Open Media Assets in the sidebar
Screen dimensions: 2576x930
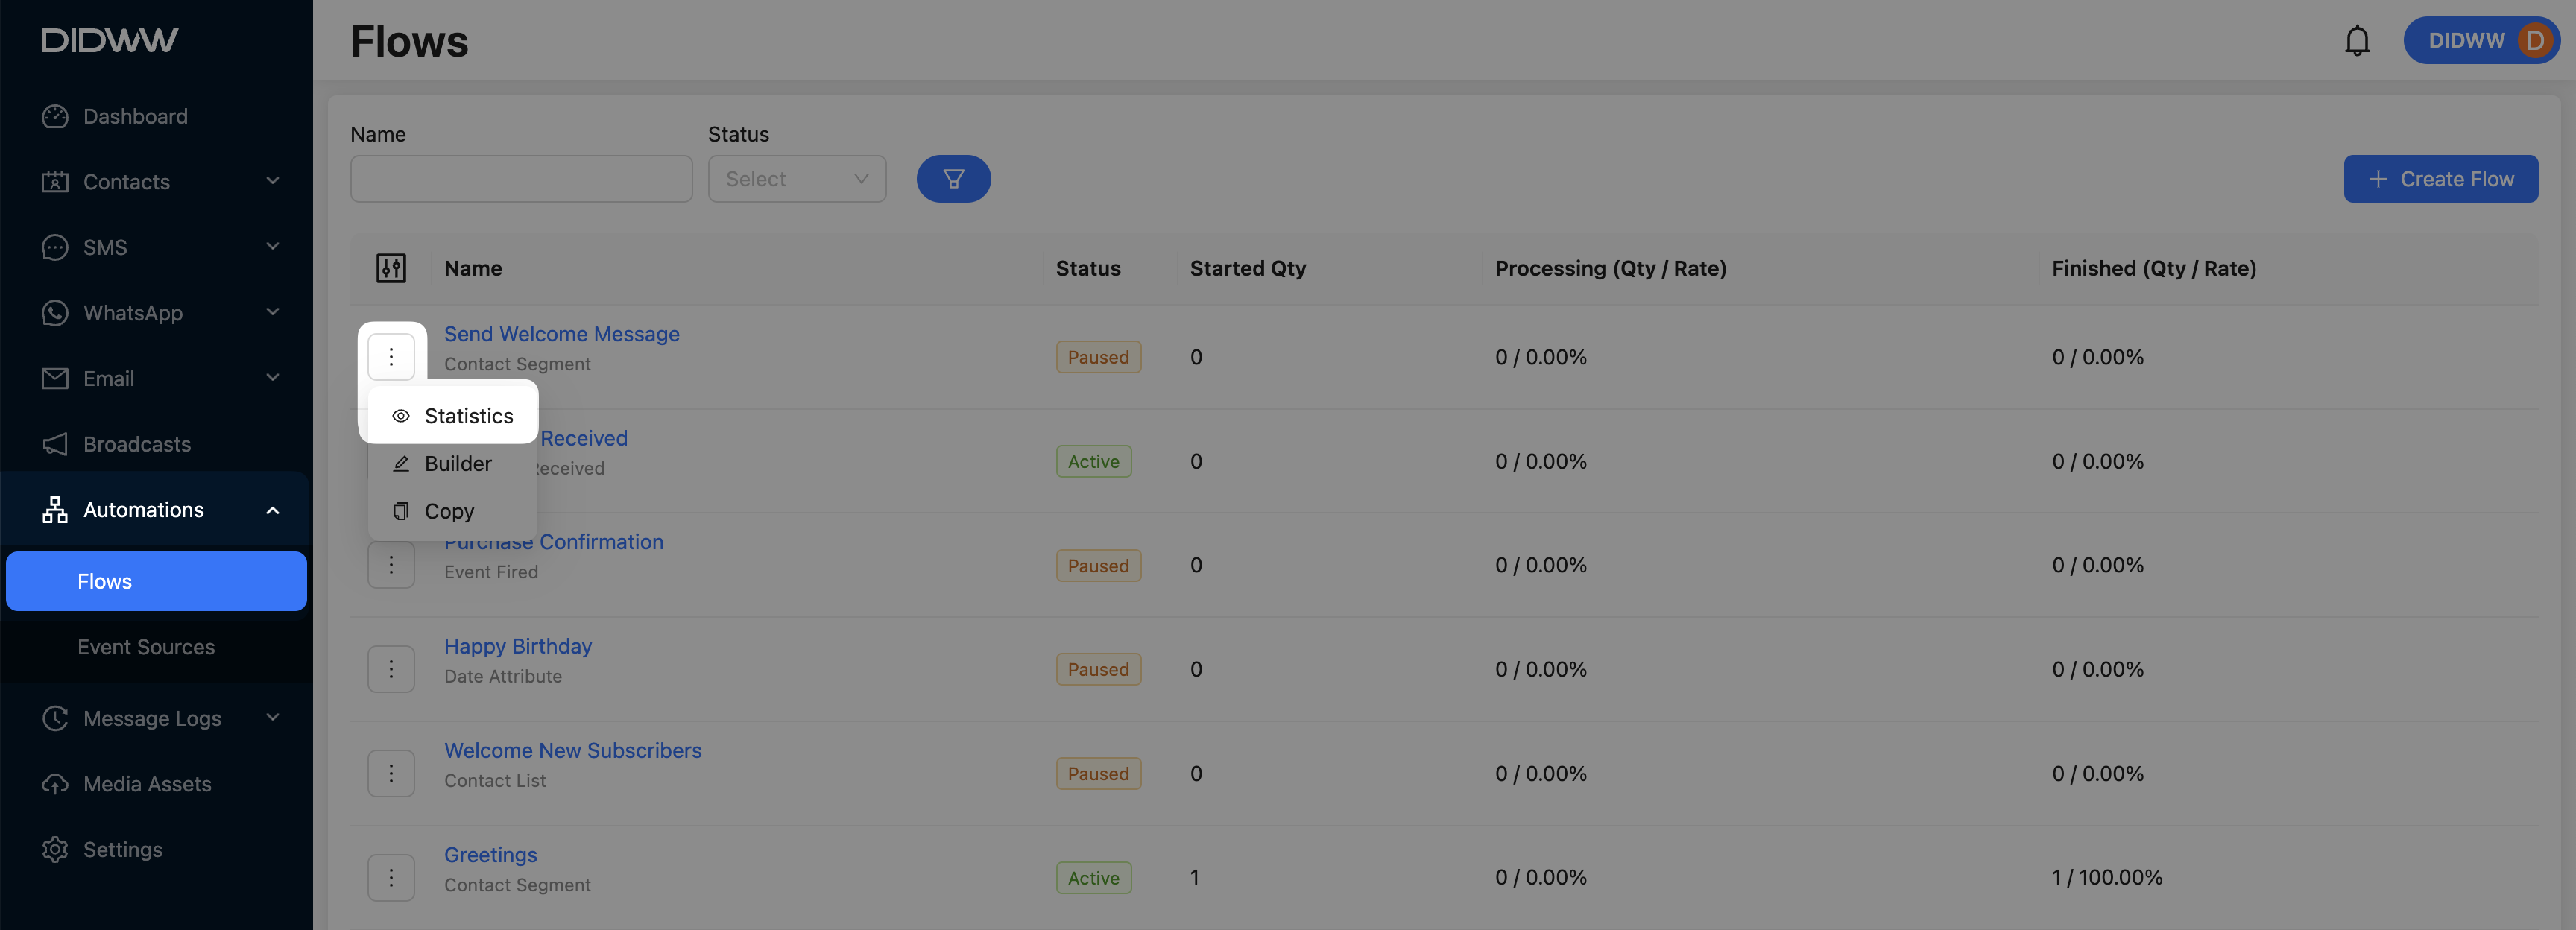click(x=147, y=784)
